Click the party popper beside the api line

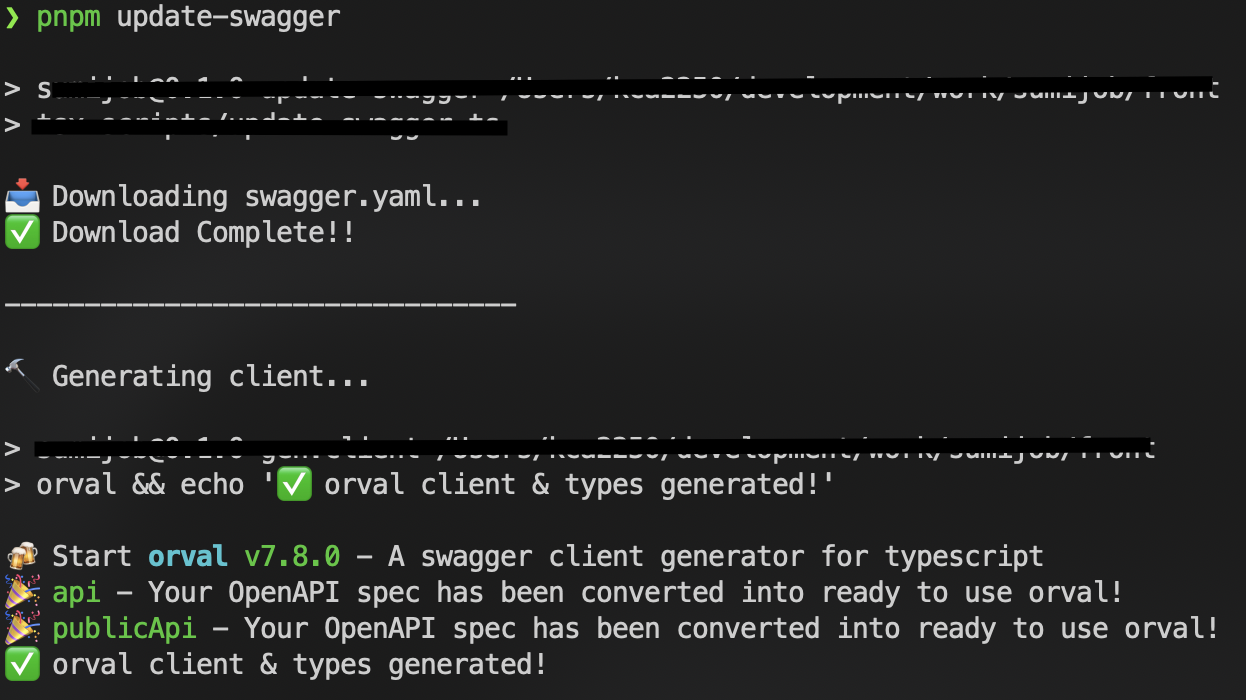tap(22, 592)
